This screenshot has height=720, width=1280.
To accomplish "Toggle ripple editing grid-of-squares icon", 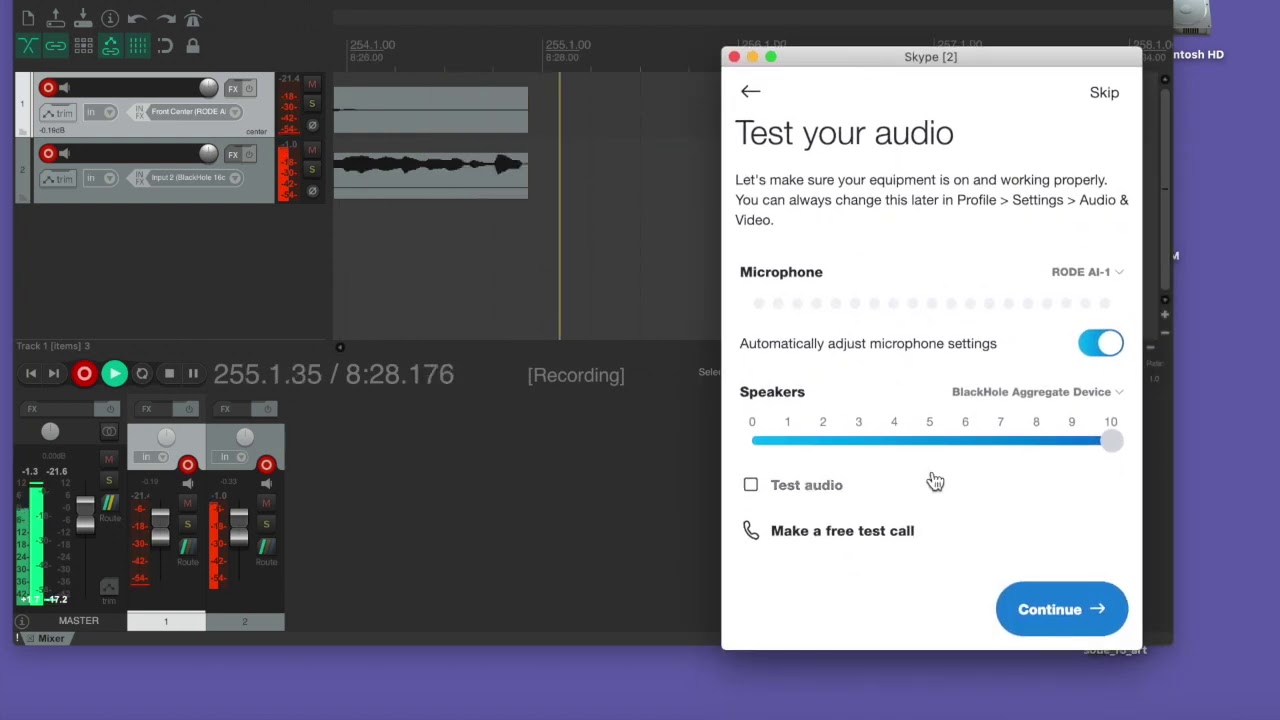I will pyautogui.click(x=83, y=45).
